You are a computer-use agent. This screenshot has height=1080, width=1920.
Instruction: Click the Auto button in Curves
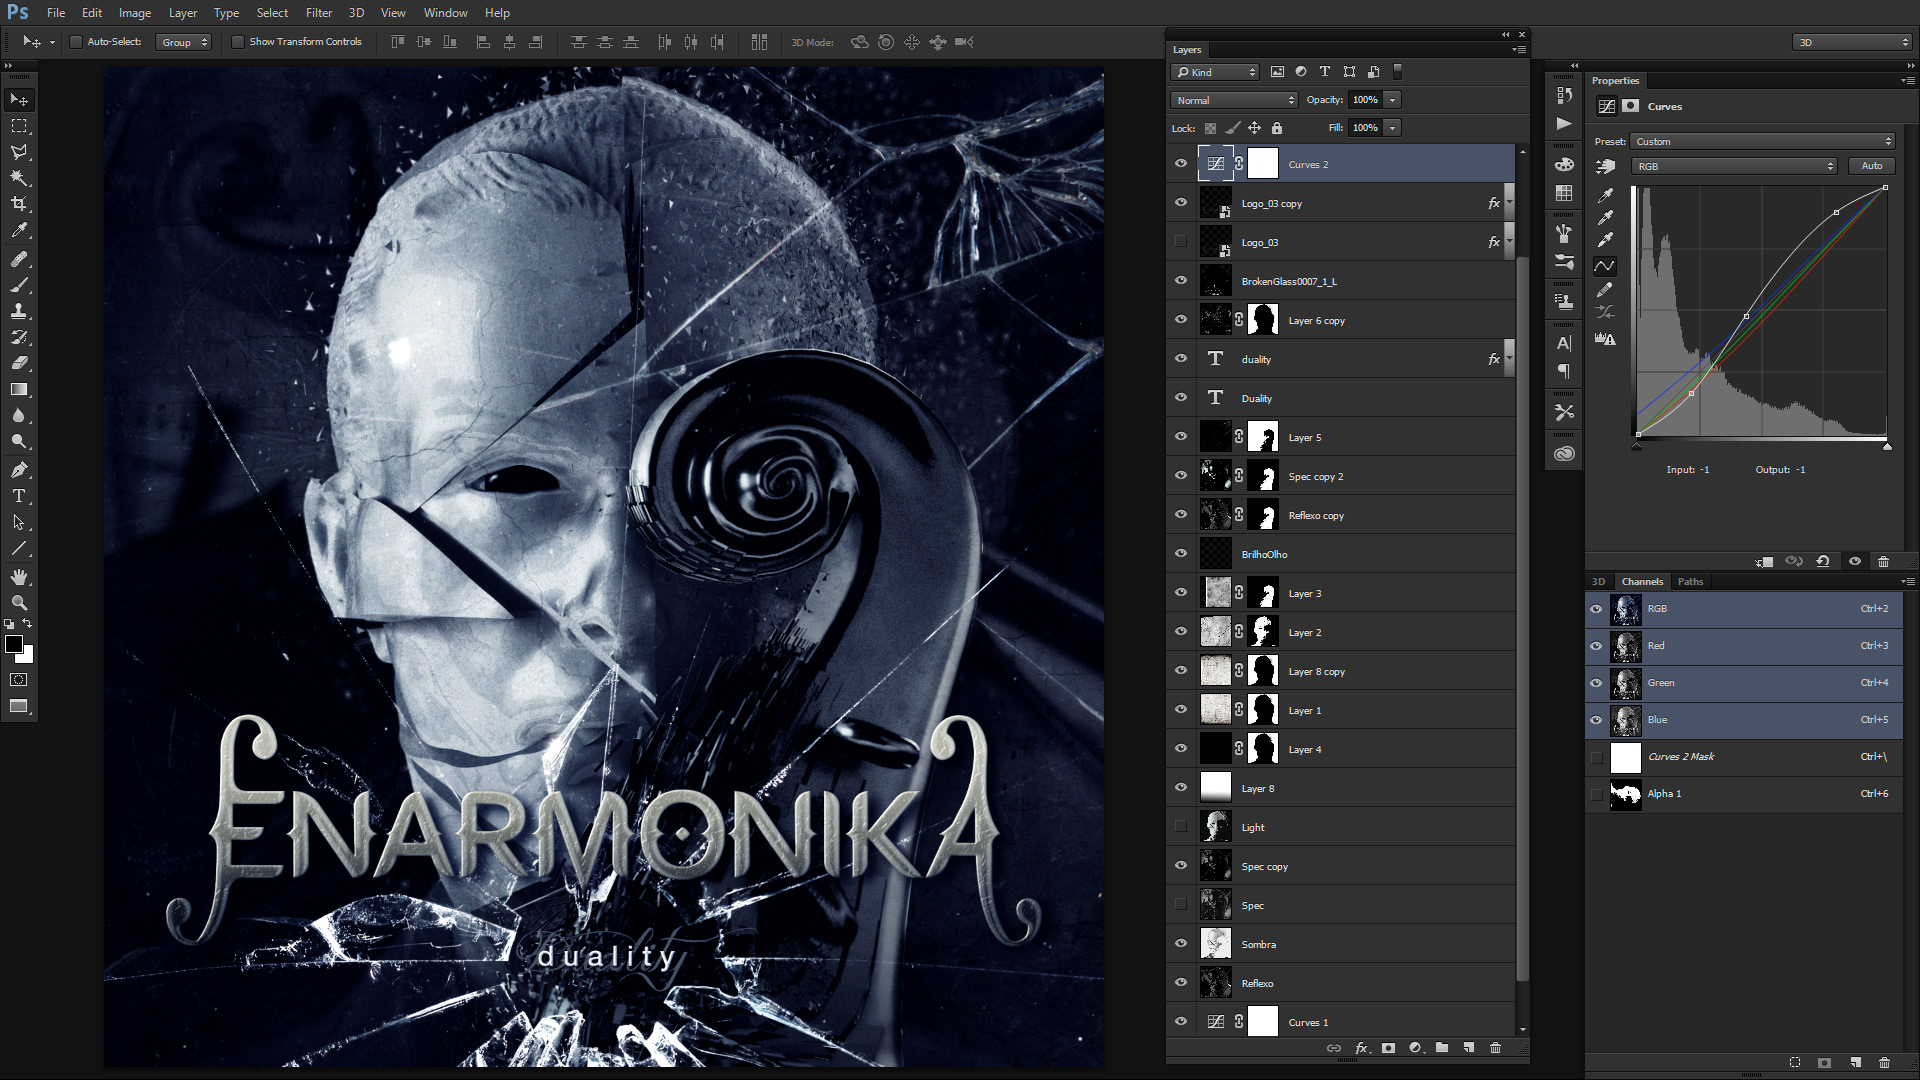1871,166
